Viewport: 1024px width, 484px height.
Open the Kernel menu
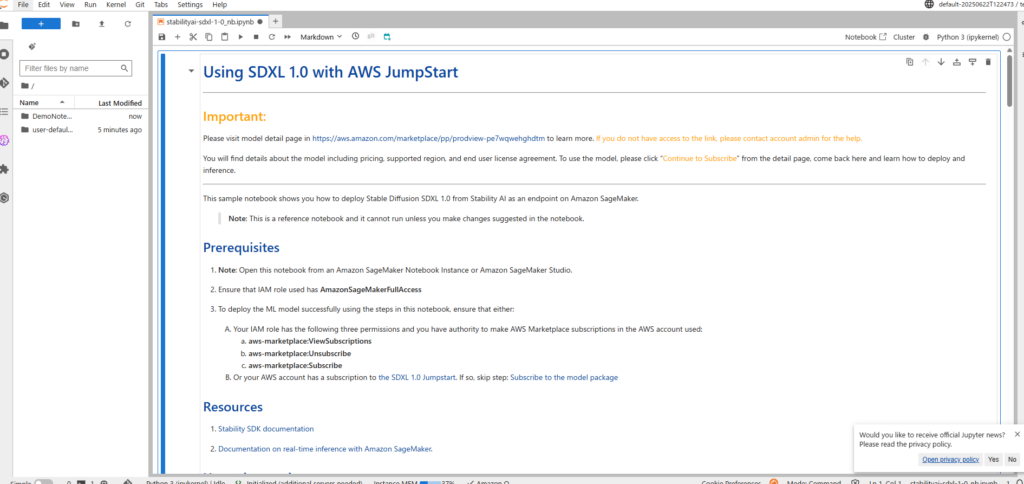pyautogui.click(x=116, y=4)
